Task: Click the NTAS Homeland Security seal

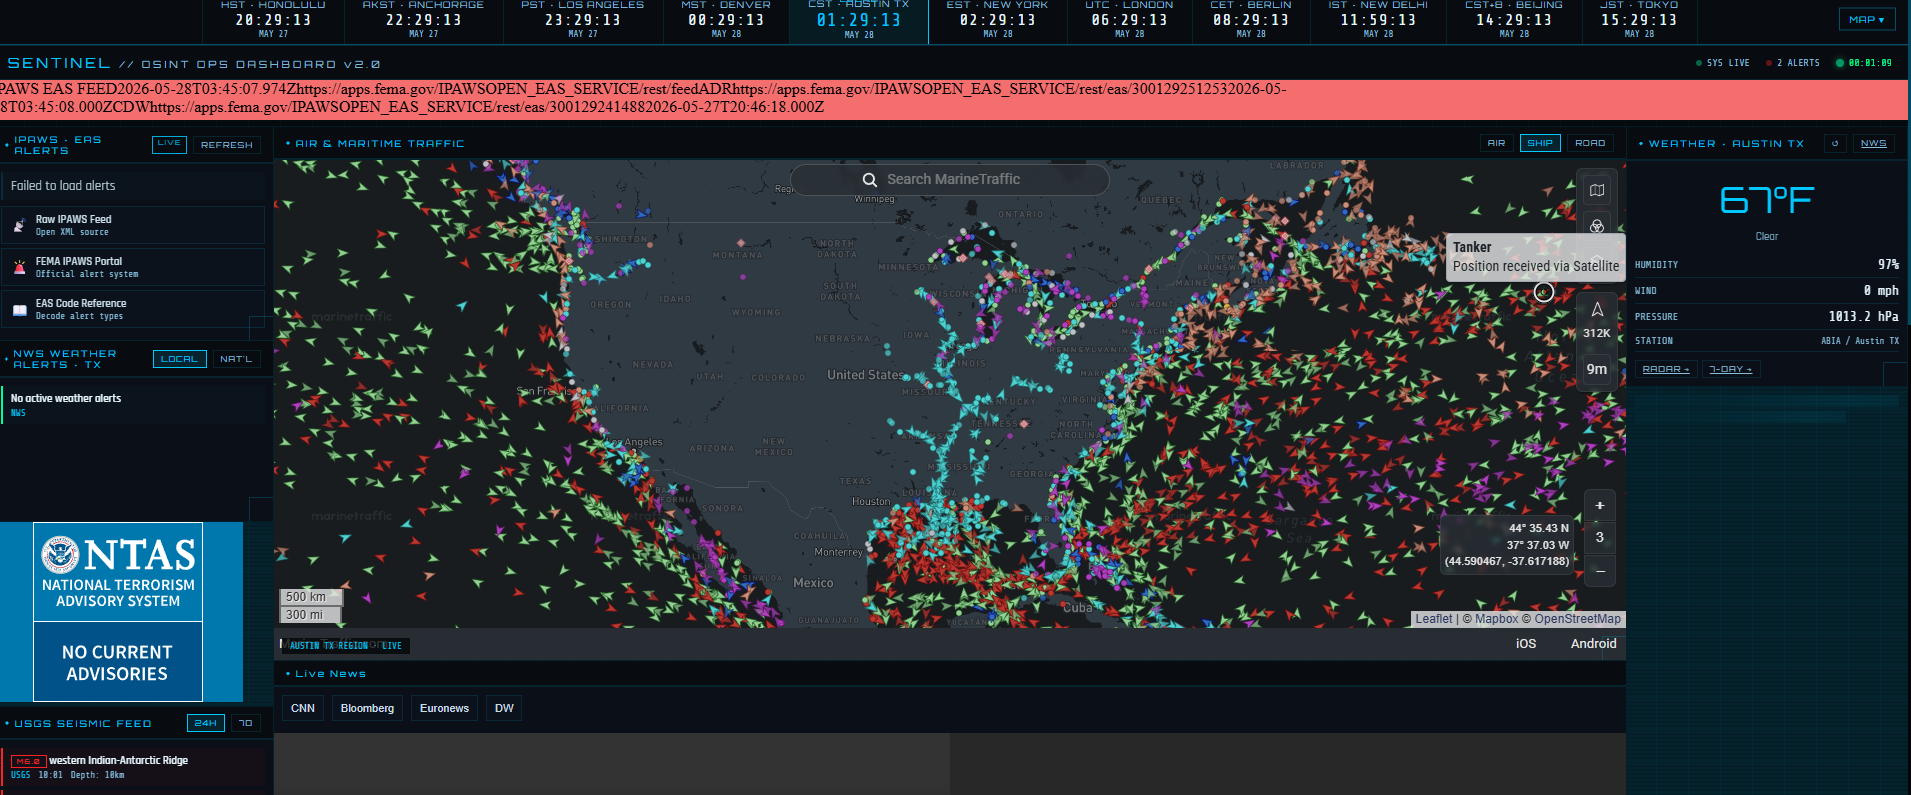Action: point(60,555)
